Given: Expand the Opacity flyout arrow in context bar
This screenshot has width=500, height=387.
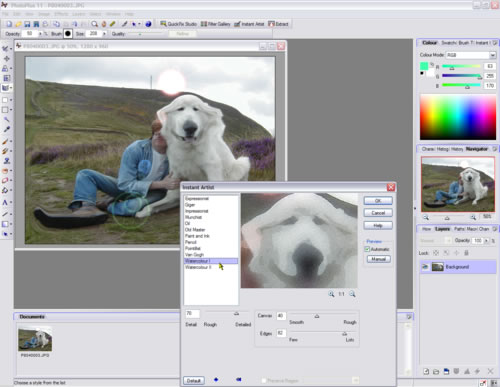Looking at the screenshot, I should tap(40, 34).
